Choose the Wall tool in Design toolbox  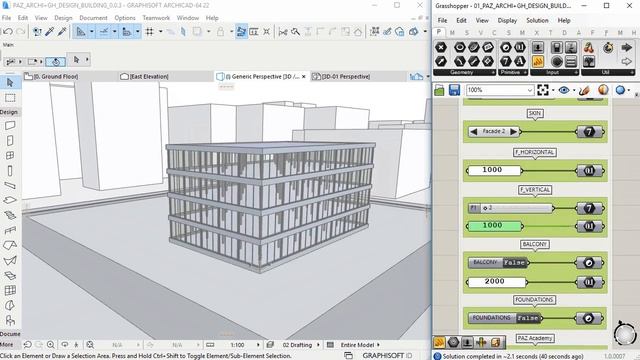(x=10, y=126)
